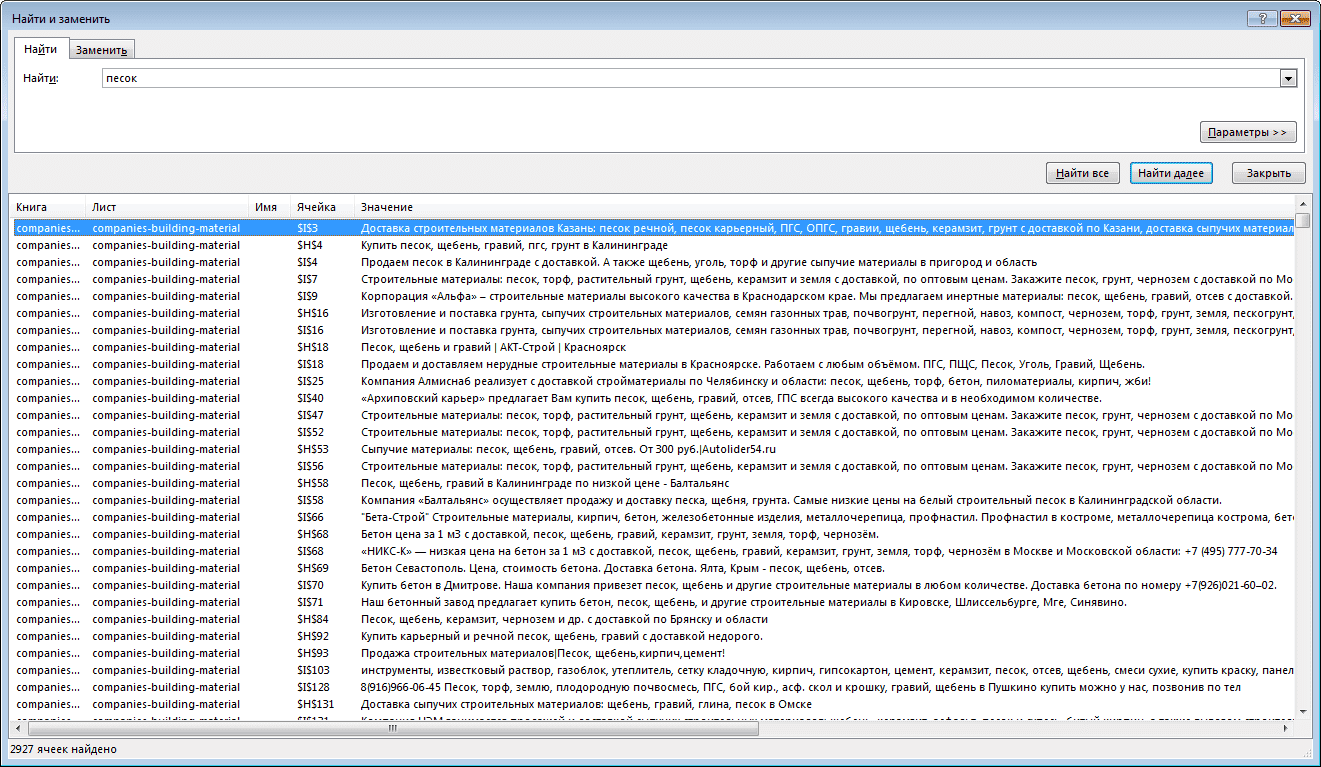Select result starting '«Архиповский карьер» предлагает'
Image resolution: width=1321 pixels, height=767 pixels.
[x=652, y=398]
